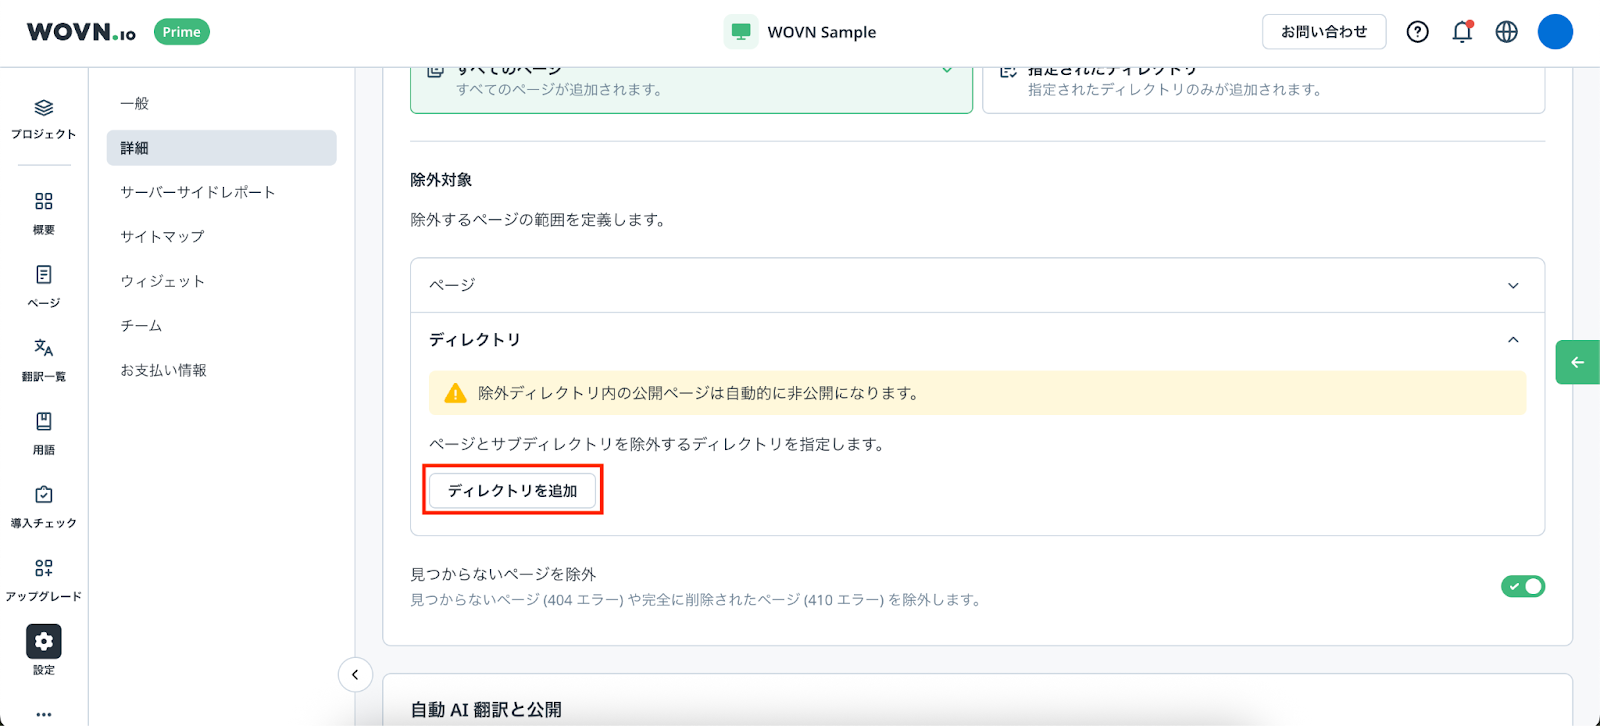Select サイトマップ in settings menu
Viewport: 1600px width, 726px height.
pyautogui.click(x=162, y=237)
